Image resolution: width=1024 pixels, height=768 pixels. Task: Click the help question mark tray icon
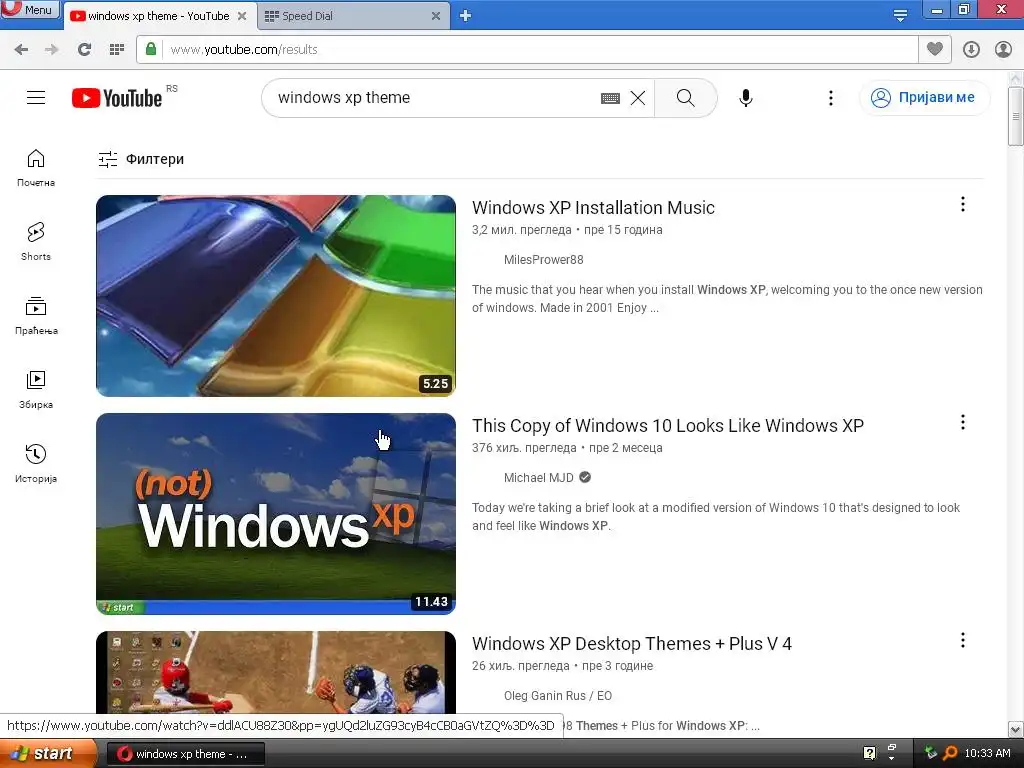[x=869, y=754]
